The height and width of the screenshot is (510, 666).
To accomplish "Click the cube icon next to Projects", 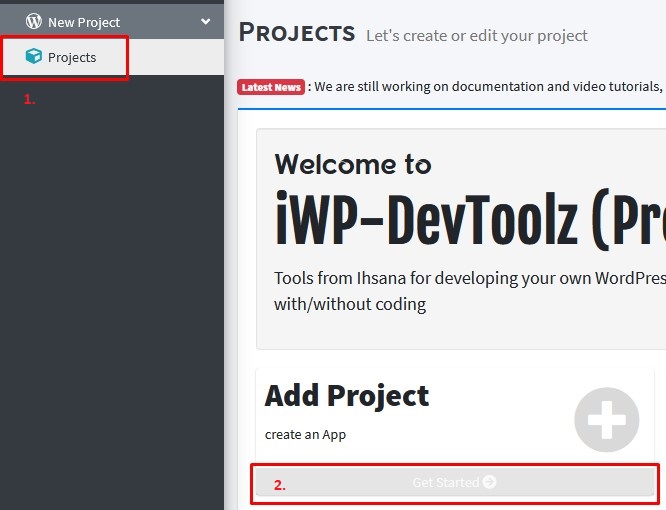I will click(34, 57).
